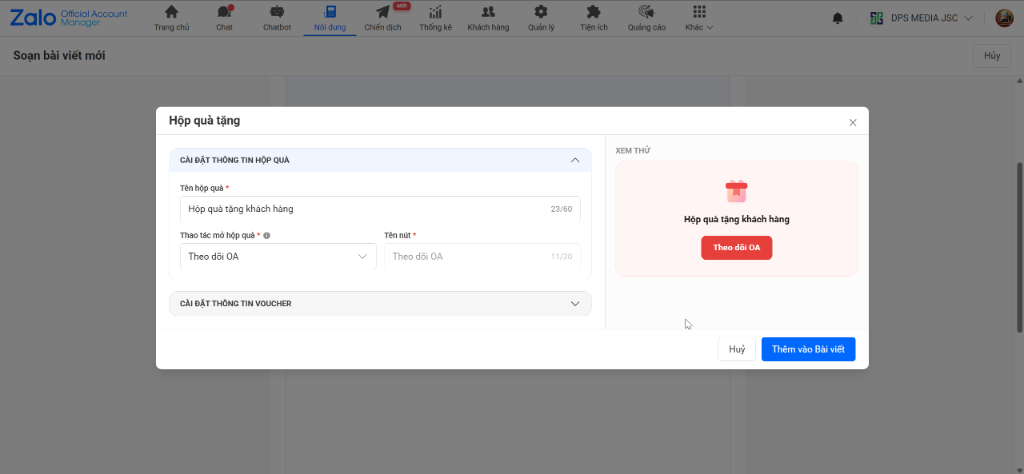Collapse Cài đặt thông tin hộp quà section

click(575, 160)
